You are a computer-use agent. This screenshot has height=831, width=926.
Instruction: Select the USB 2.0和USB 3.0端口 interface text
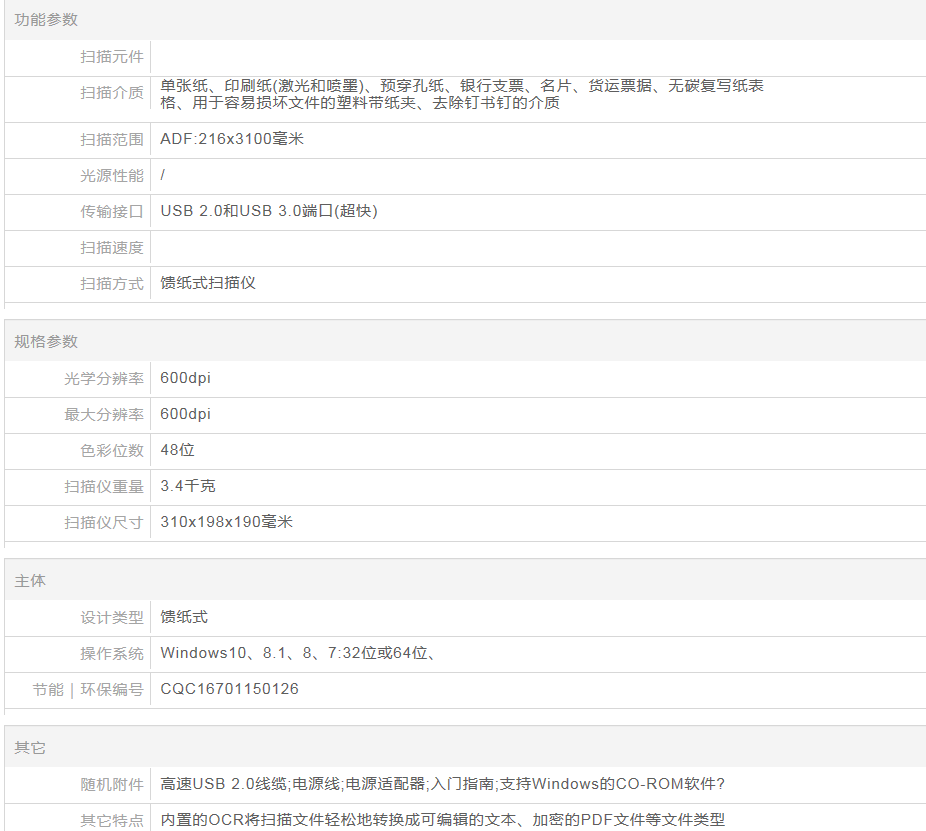click(269, 211)
